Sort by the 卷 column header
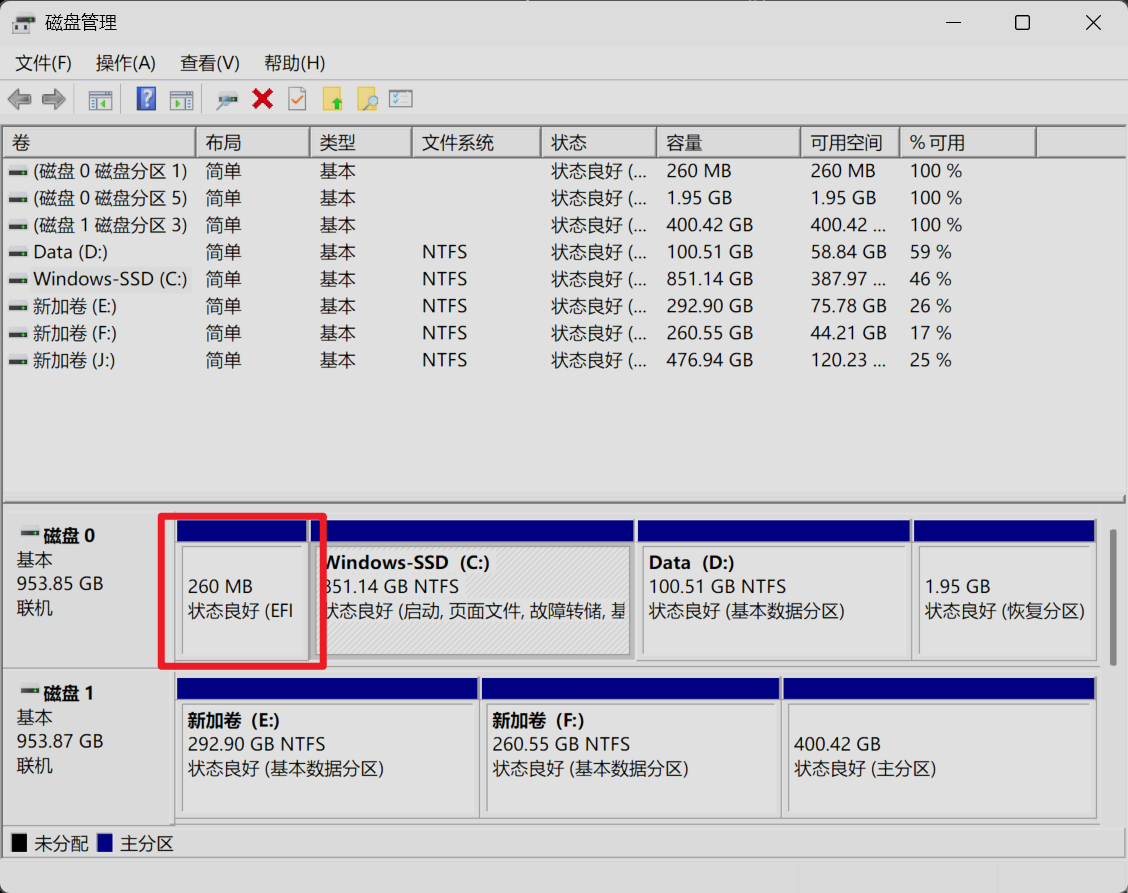Viewport: 1128px width, 893px height. (99, 142)
